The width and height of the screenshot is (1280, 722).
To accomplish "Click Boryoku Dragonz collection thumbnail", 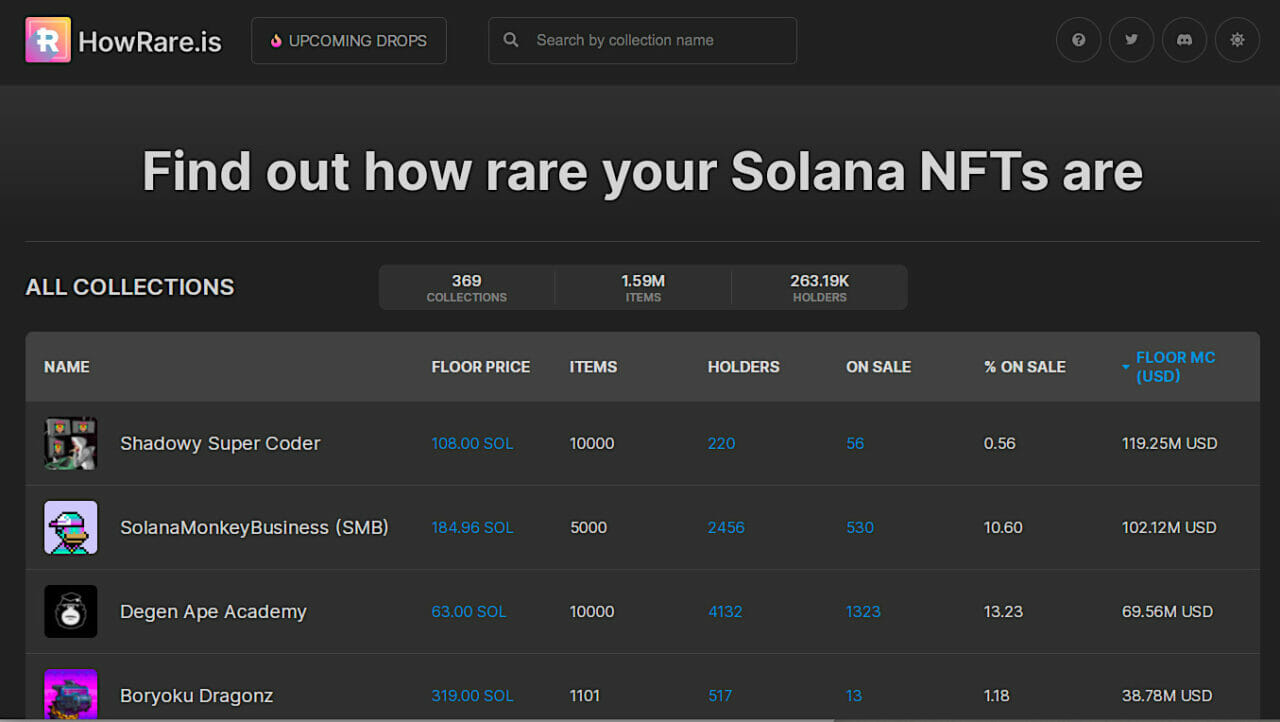I will tap(71, 694).
